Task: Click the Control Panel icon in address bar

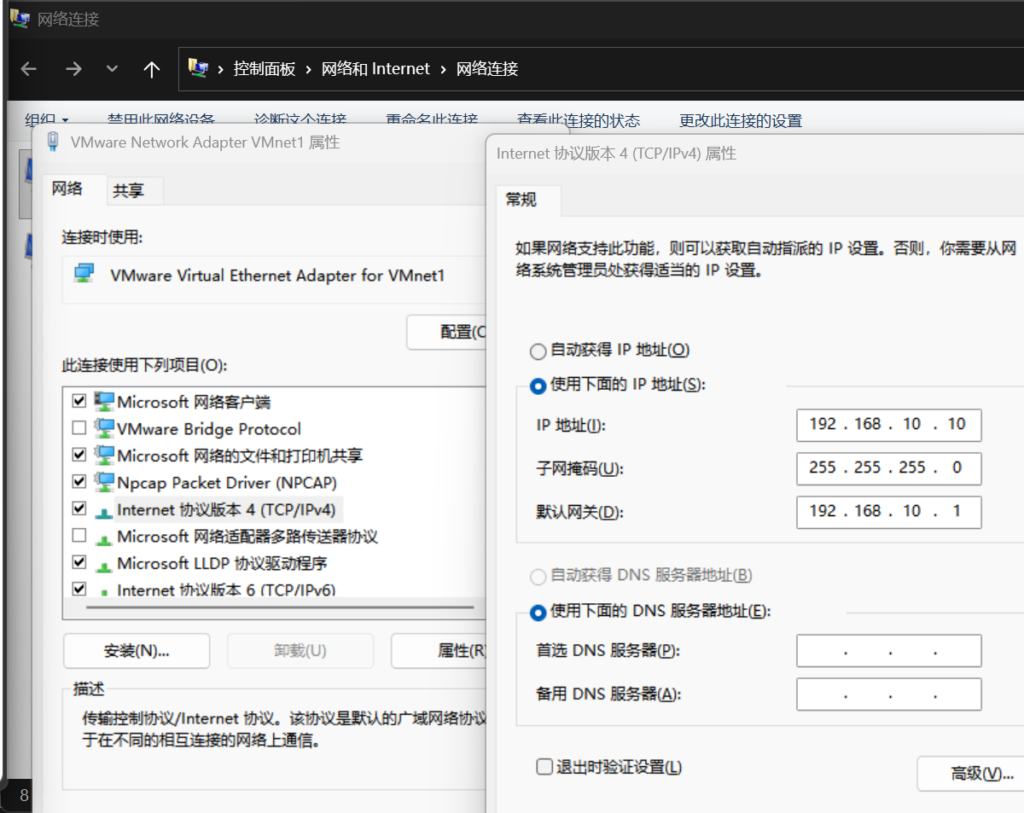Action: click(198, 69)
